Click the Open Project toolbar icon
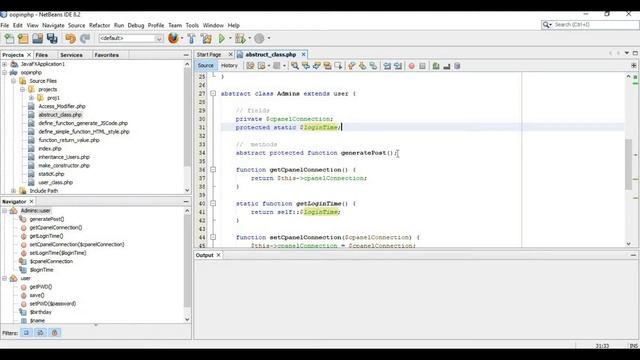Image resolution: width=640 pixels, height=360 pixels. (38, 38)
